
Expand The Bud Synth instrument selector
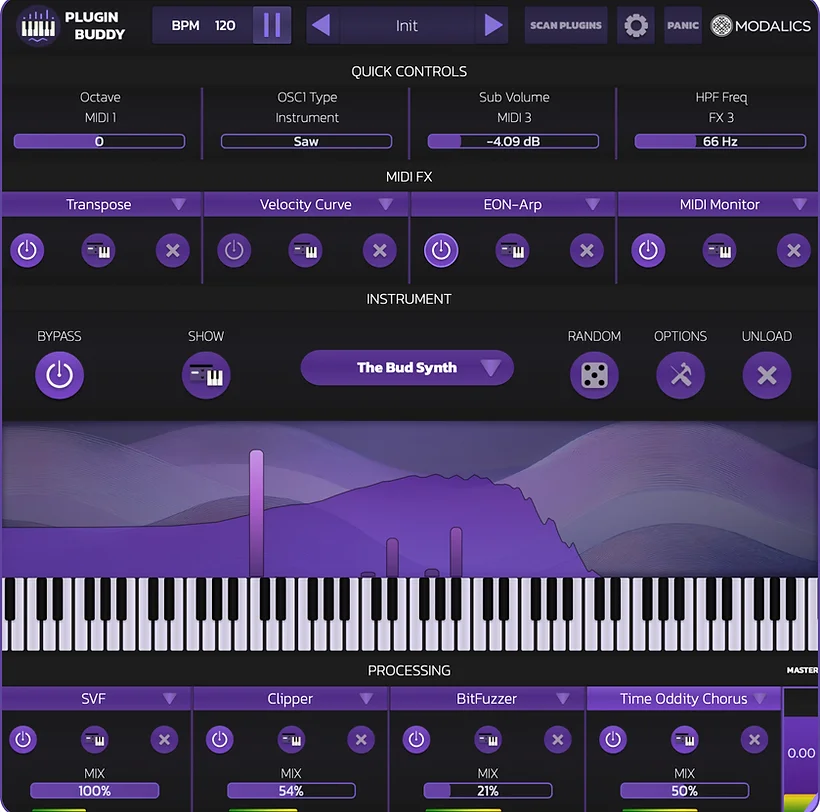[x=407, y=368]
